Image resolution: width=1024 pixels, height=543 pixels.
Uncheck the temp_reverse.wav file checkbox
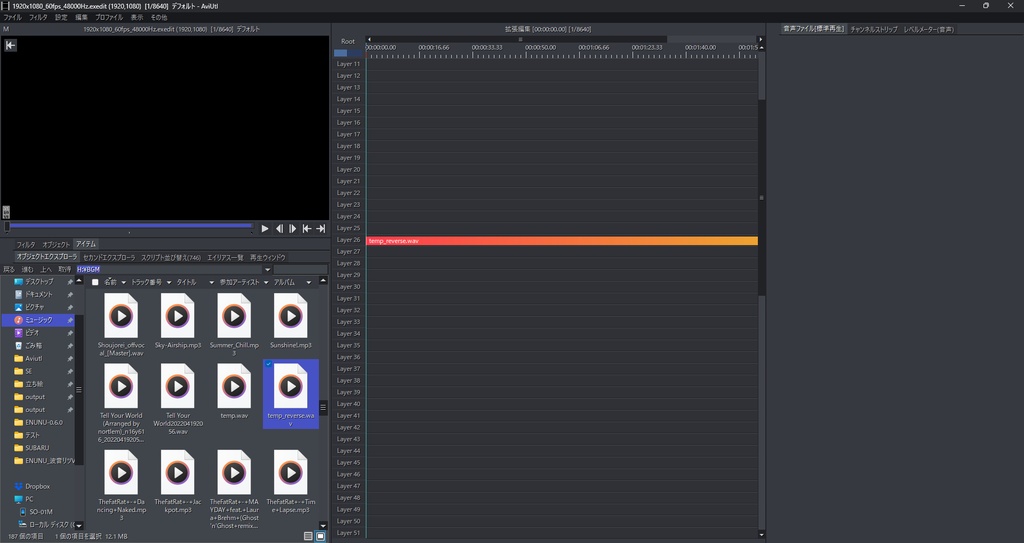(x=268, y=364)
